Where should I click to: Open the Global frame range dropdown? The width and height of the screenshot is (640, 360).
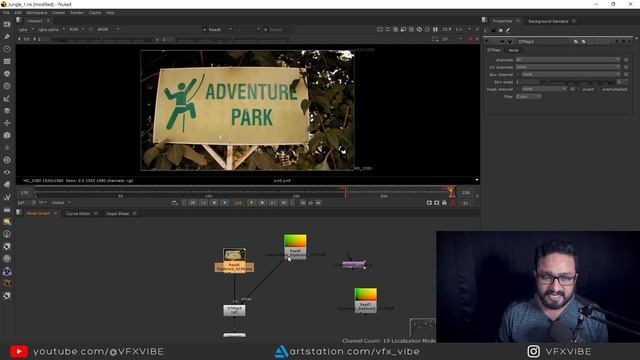pos(61,202)
